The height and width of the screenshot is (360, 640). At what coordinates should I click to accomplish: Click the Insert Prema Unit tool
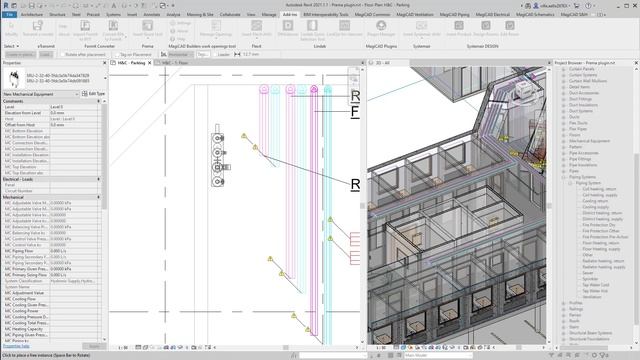[147, 29]
